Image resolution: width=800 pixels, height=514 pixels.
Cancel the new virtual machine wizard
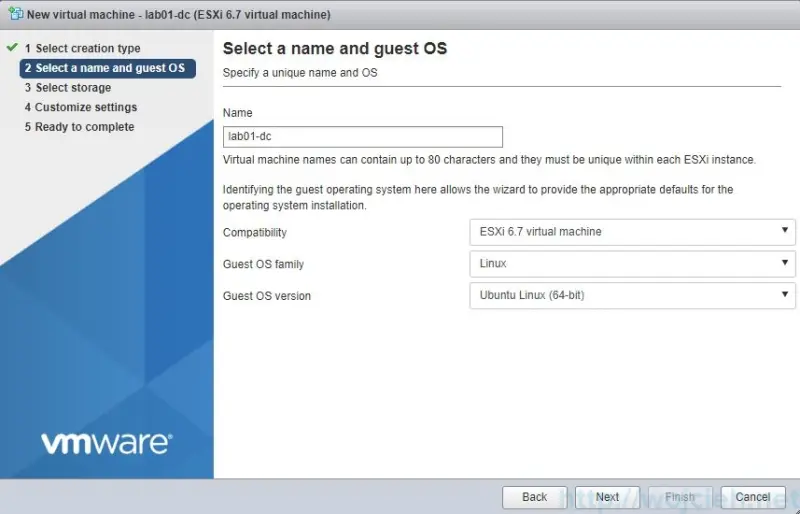click(x=753, y=497)
